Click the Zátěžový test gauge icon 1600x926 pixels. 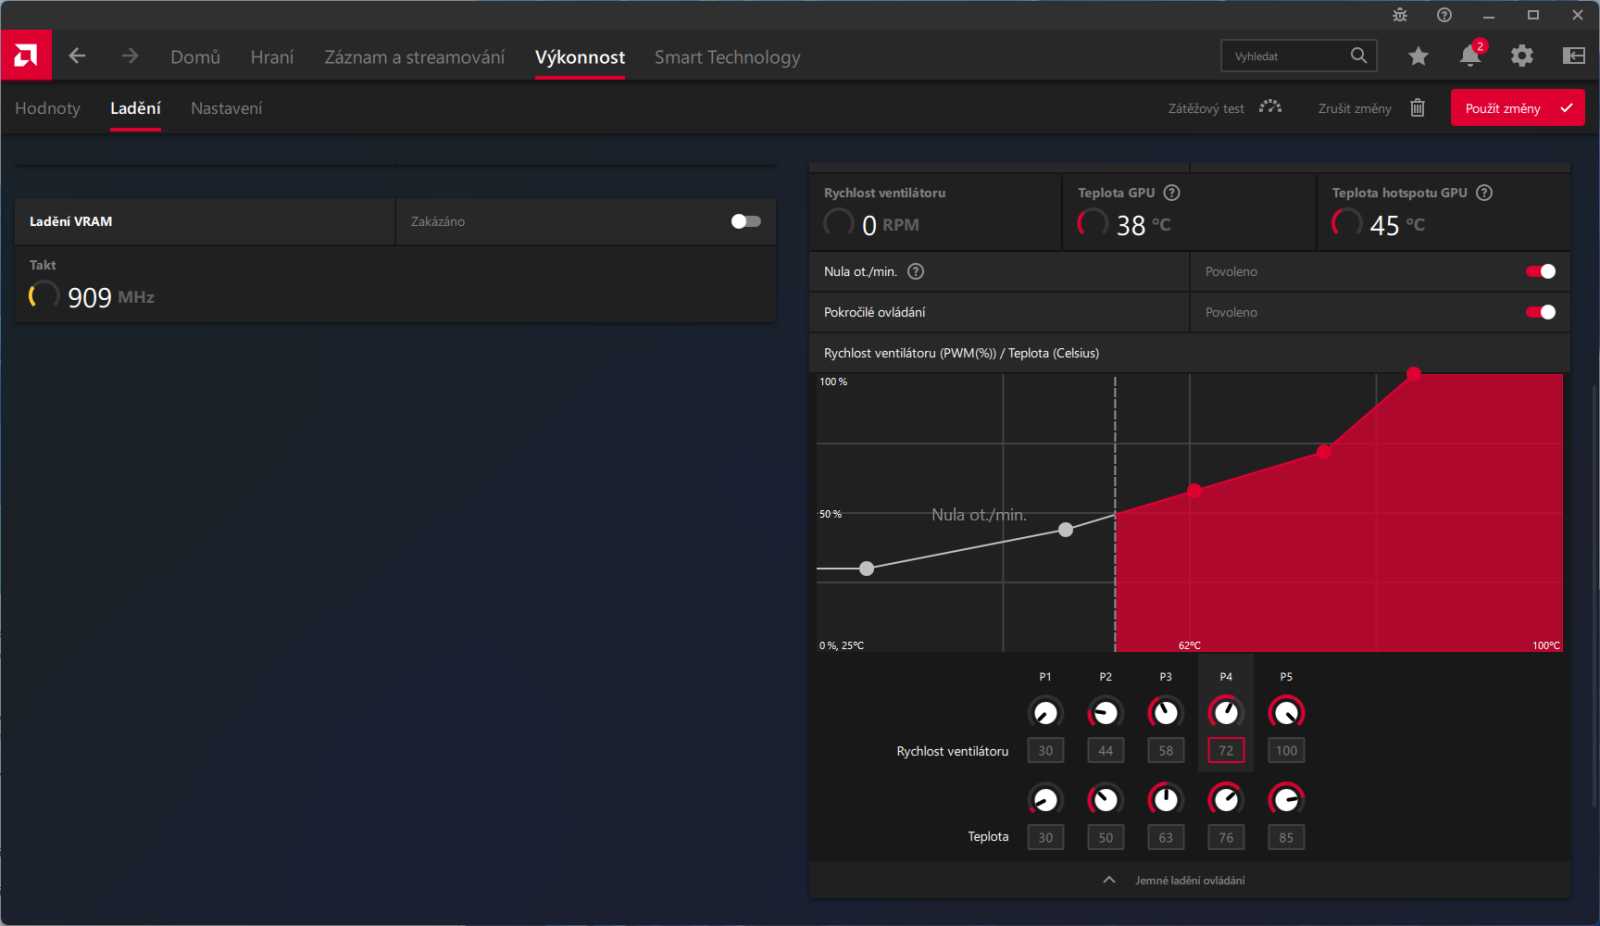(x=1270, y=106)
